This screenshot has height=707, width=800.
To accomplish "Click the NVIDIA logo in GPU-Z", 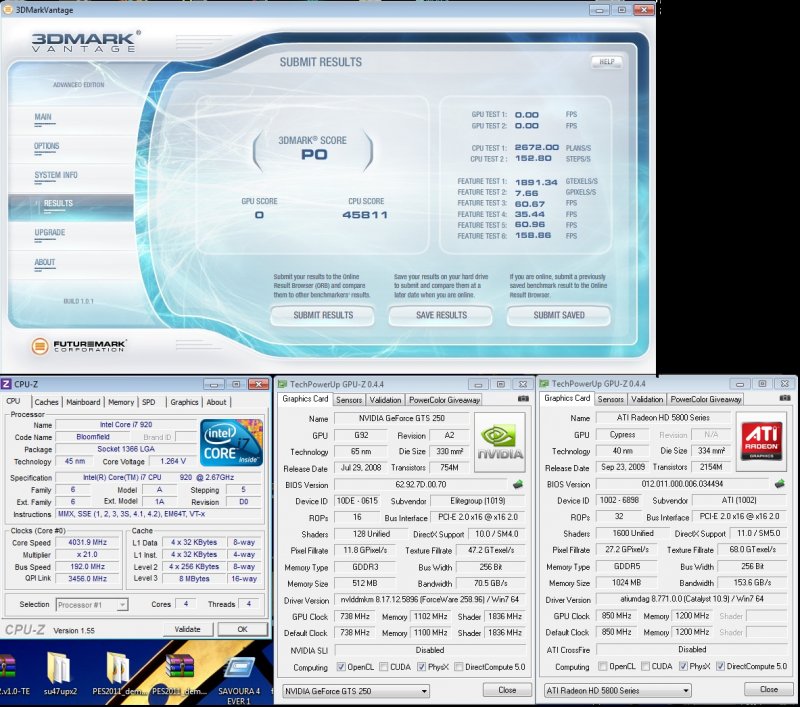I will pos(499,443).
